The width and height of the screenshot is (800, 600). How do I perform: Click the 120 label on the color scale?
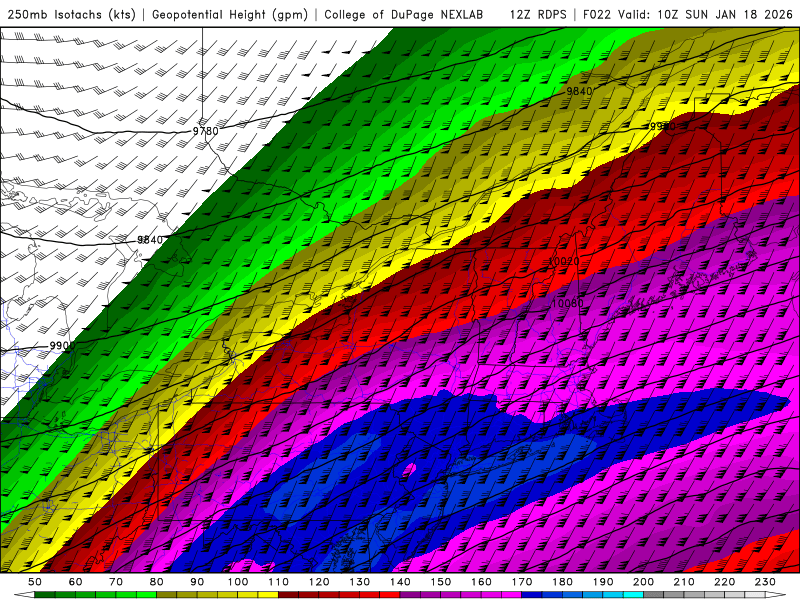coord(319,582)
